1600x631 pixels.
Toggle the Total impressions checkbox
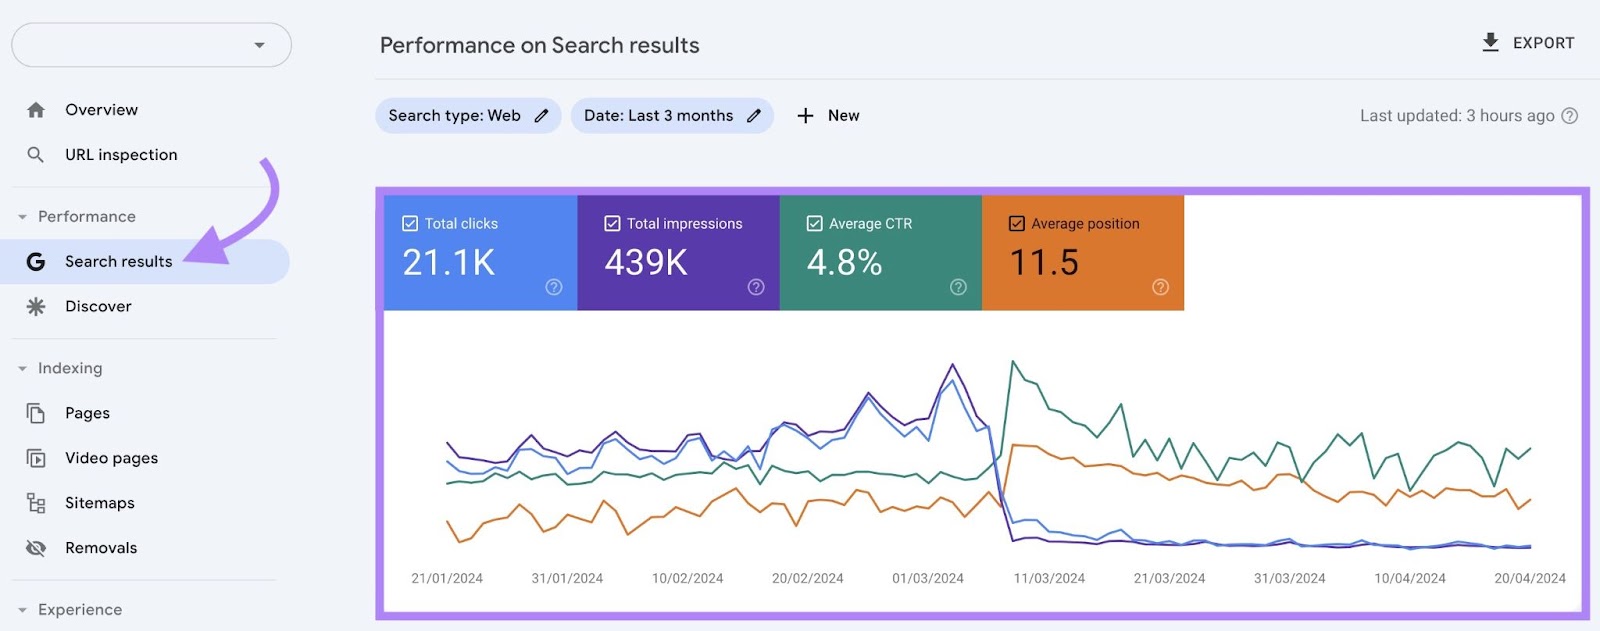click(612, 224)
